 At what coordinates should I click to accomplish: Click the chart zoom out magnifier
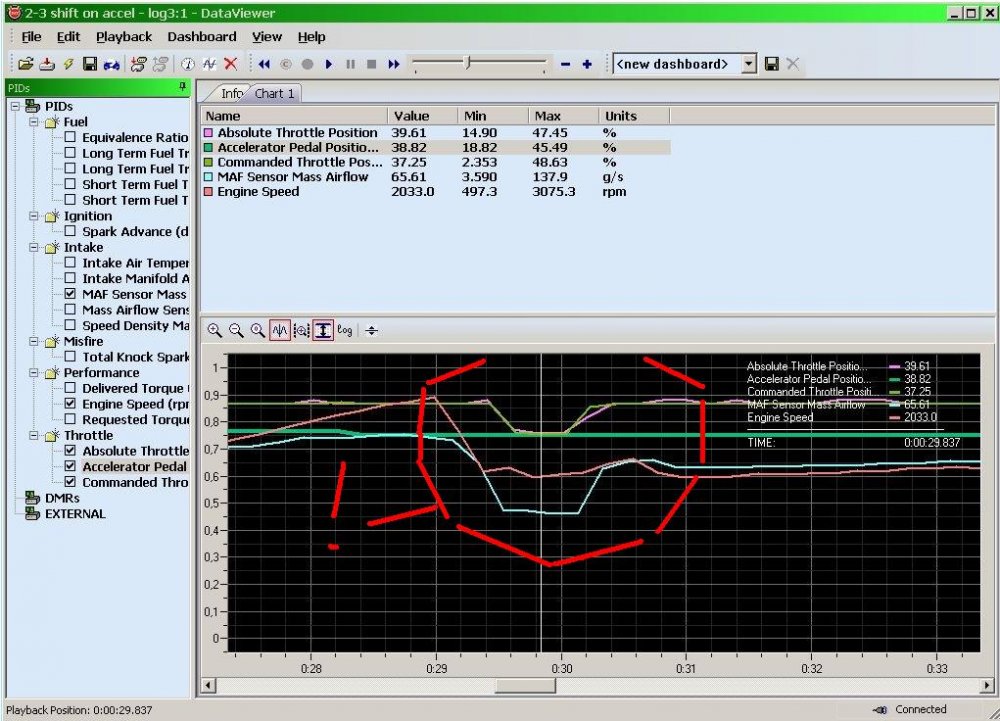coord(236,330)
